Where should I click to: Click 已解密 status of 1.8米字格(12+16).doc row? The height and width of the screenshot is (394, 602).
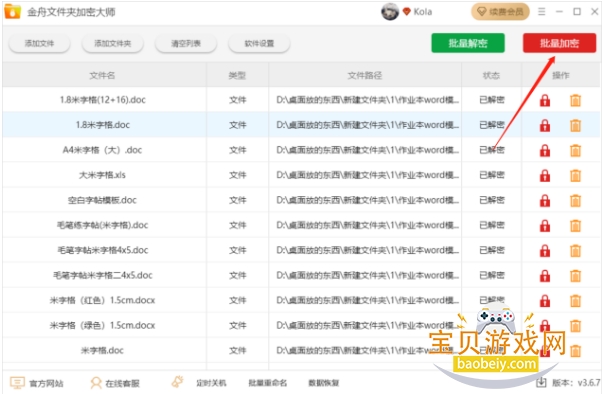pos(492,100)
